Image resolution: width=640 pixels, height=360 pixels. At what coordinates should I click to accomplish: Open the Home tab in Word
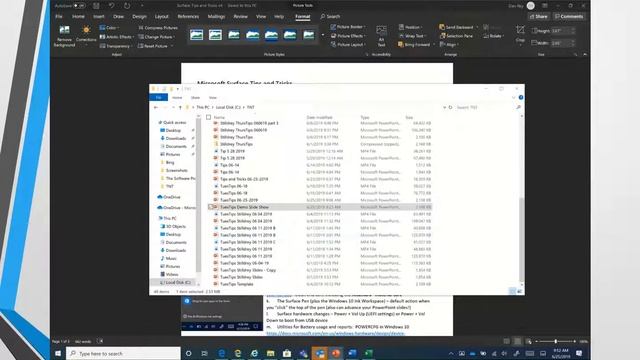tap(78, 16)
